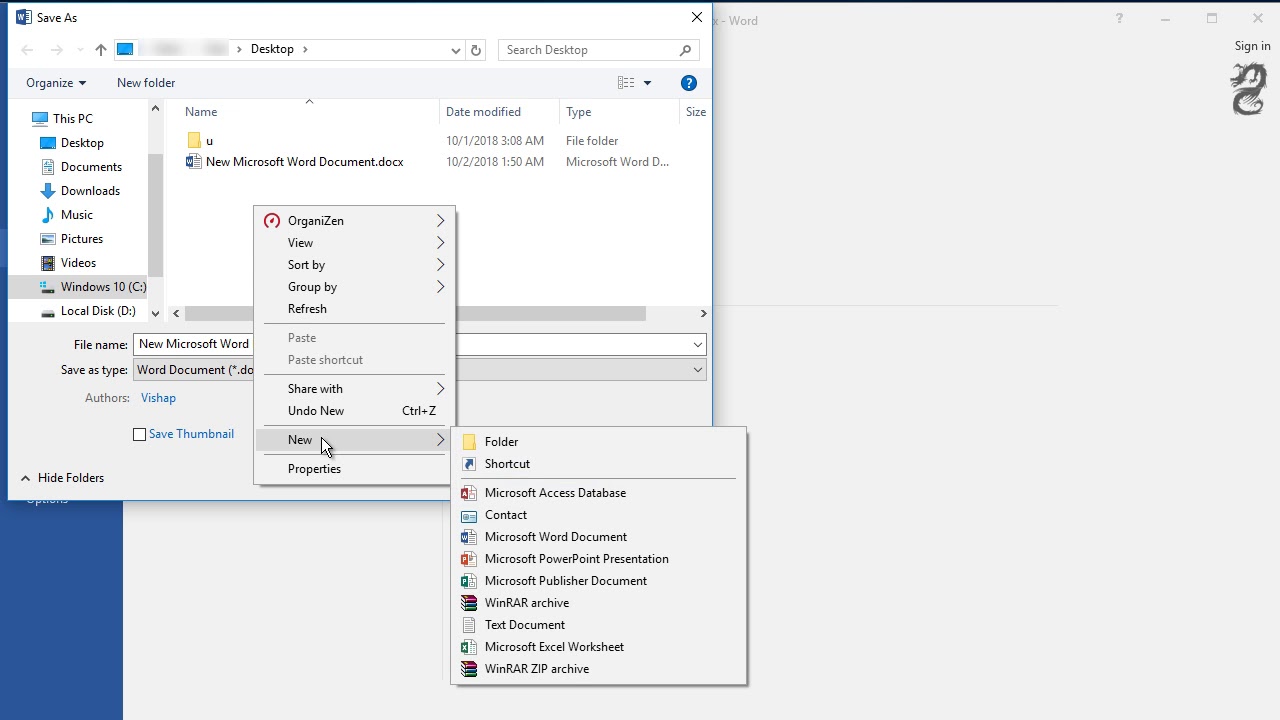Click the Shortcut icon in New submenu

(469, 464)
